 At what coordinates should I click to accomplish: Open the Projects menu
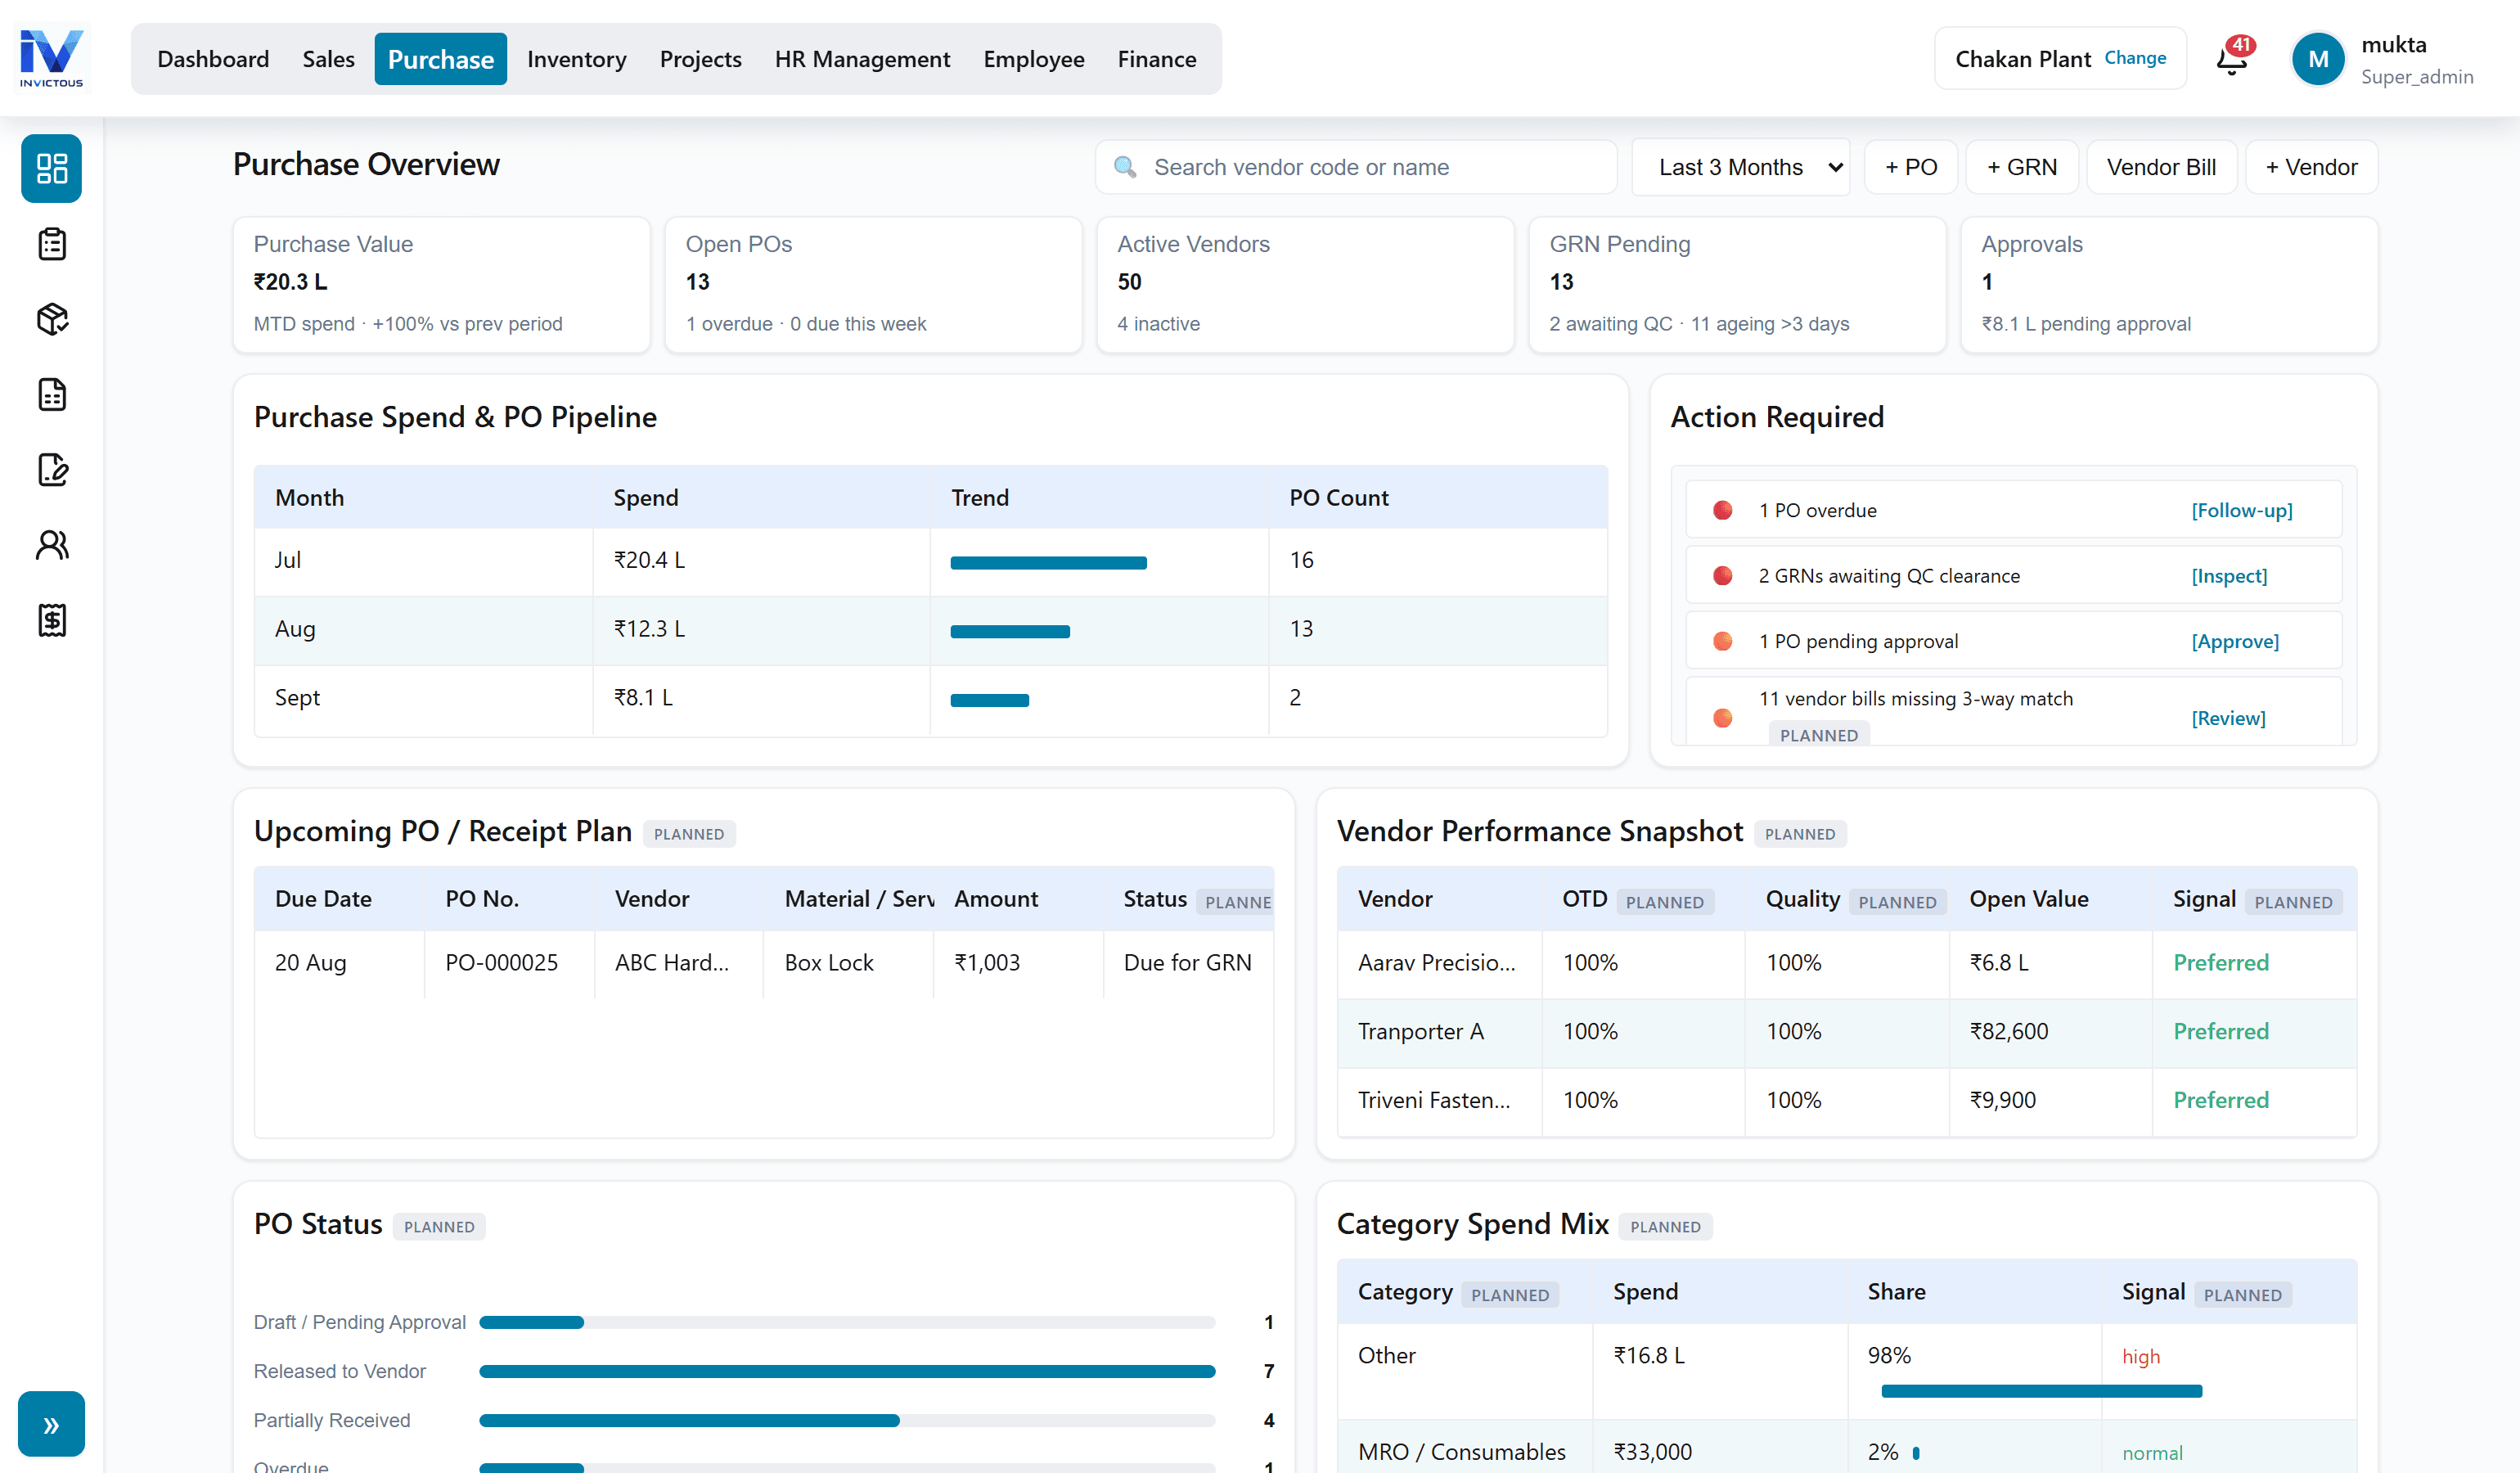700,59
